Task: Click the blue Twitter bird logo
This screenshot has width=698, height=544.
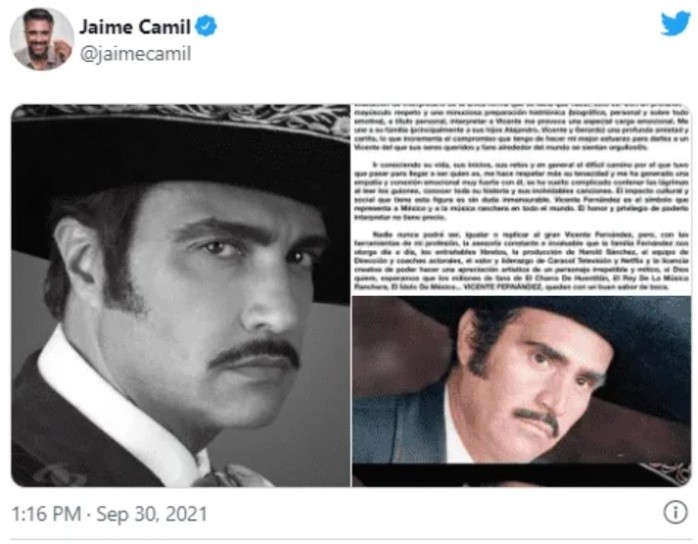Action: [x=675, y=23]
